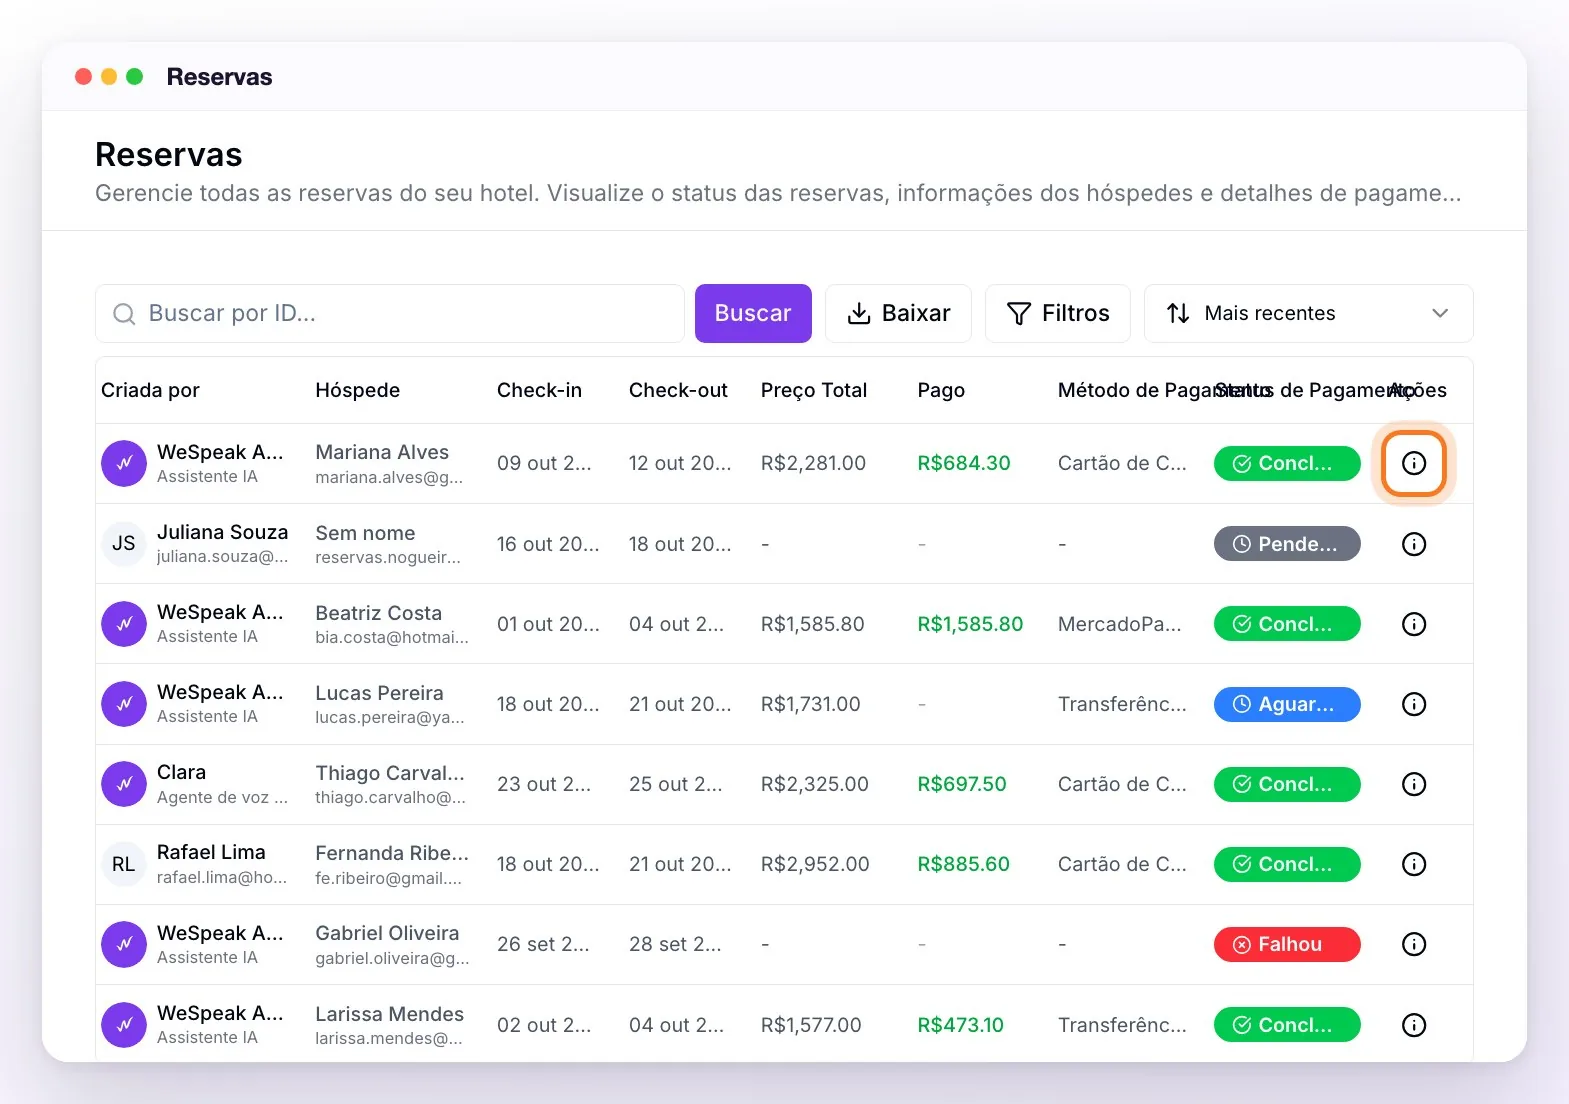Click the Check-in column header
This screenshot has width=1569, height=1104.
[539, 390]
